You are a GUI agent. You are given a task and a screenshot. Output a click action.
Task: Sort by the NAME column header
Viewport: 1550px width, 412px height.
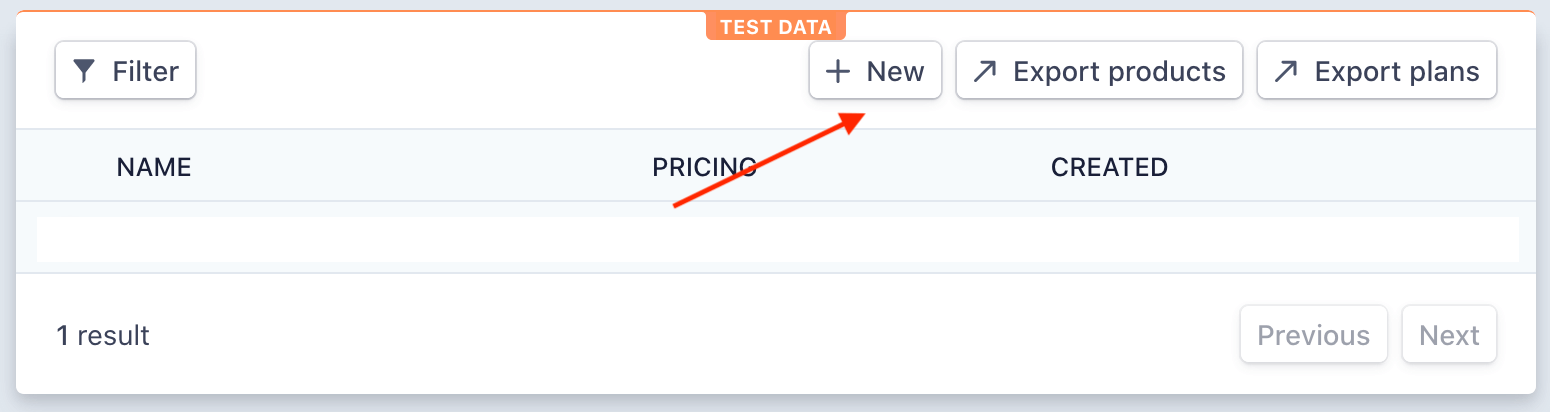pyautogui.click(x=154, y=167)
